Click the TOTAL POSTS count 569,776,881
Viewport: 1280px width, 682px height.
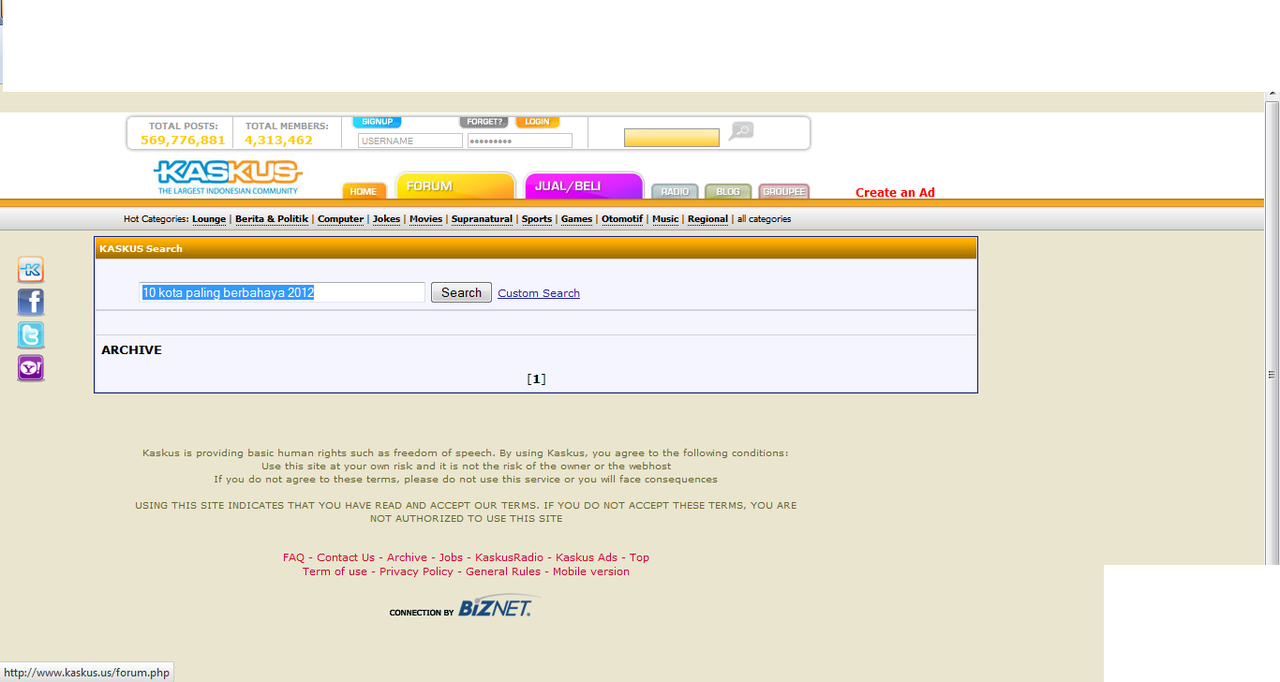(183, 140)
